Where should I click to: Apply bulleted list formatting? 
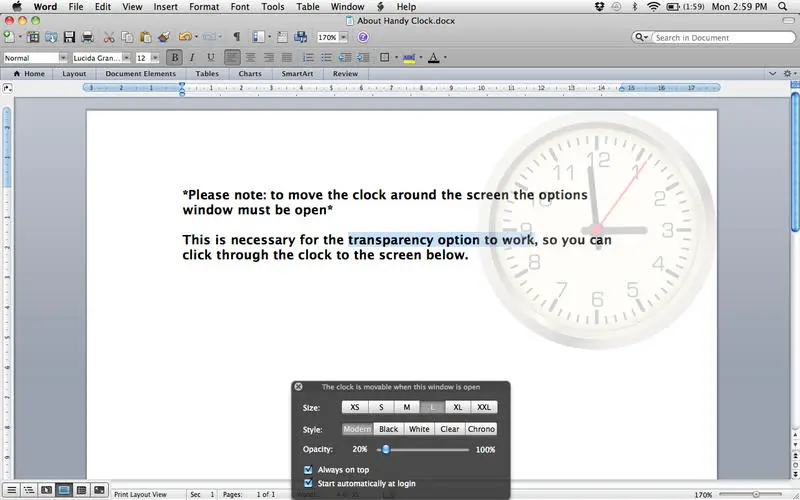(x=327, y=58)
